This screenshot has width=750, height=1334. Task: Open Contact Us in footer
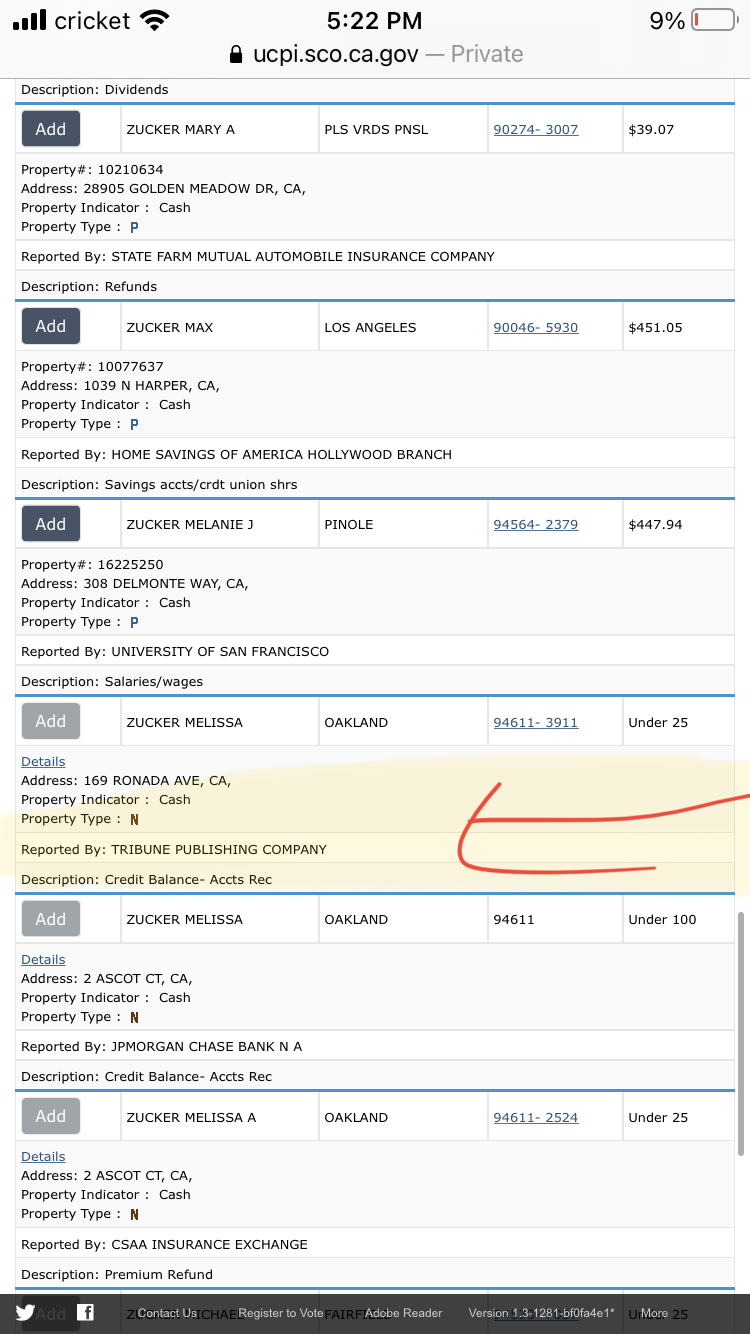click(x=167, y=1313)
